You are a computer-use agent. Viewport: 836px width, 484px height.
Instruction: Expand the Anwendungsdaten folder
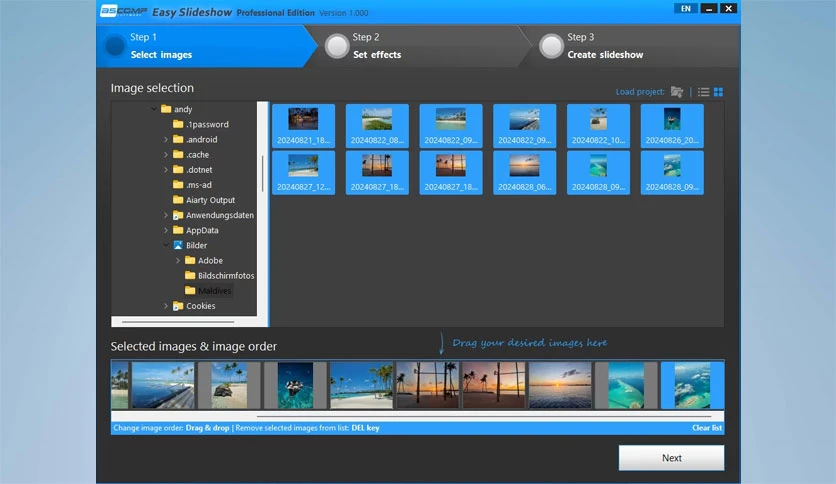coord(166,215)
